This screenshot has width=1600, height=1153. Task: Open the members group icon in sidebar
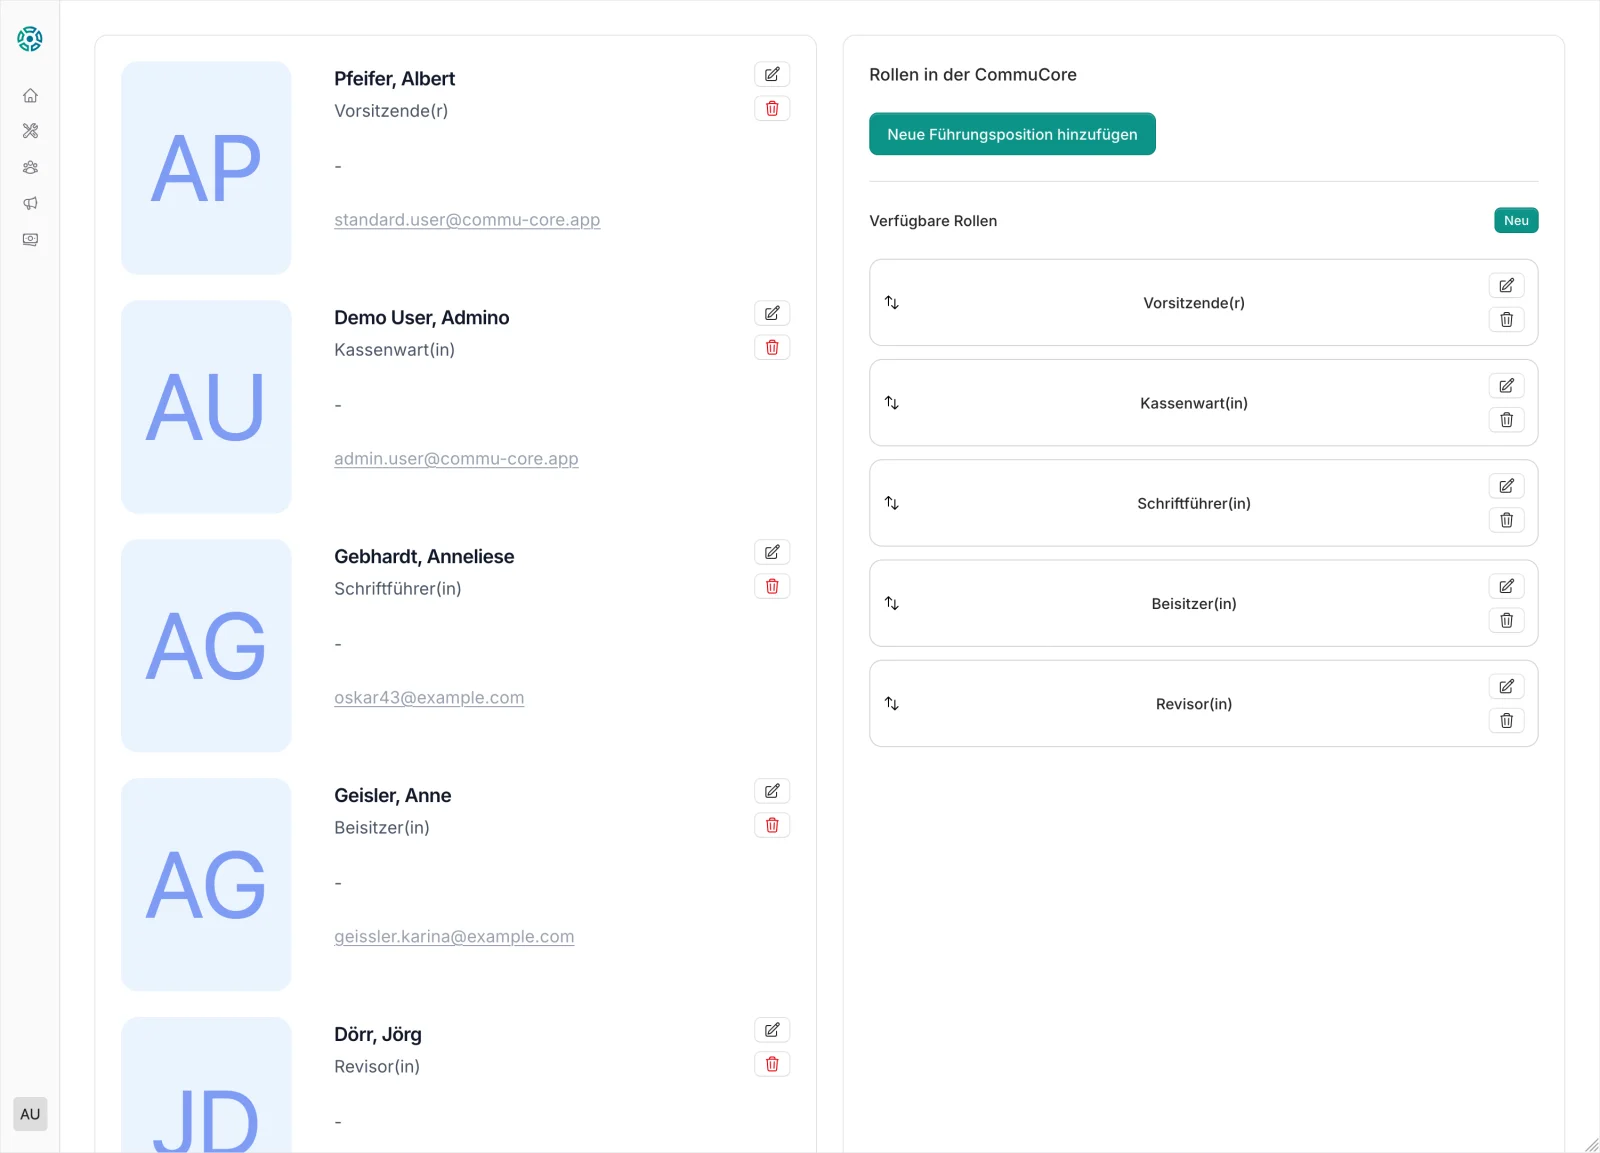(30, 168)
